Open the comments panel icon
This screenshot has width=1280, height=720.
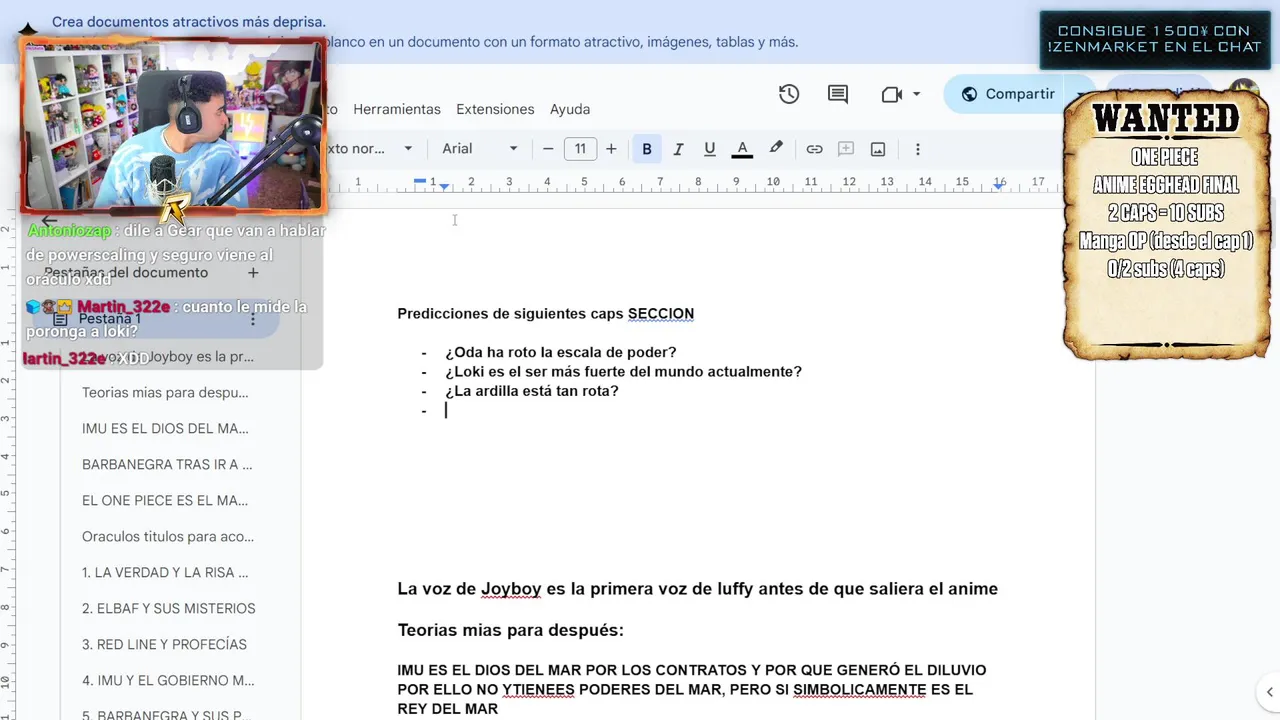(838, 94)
